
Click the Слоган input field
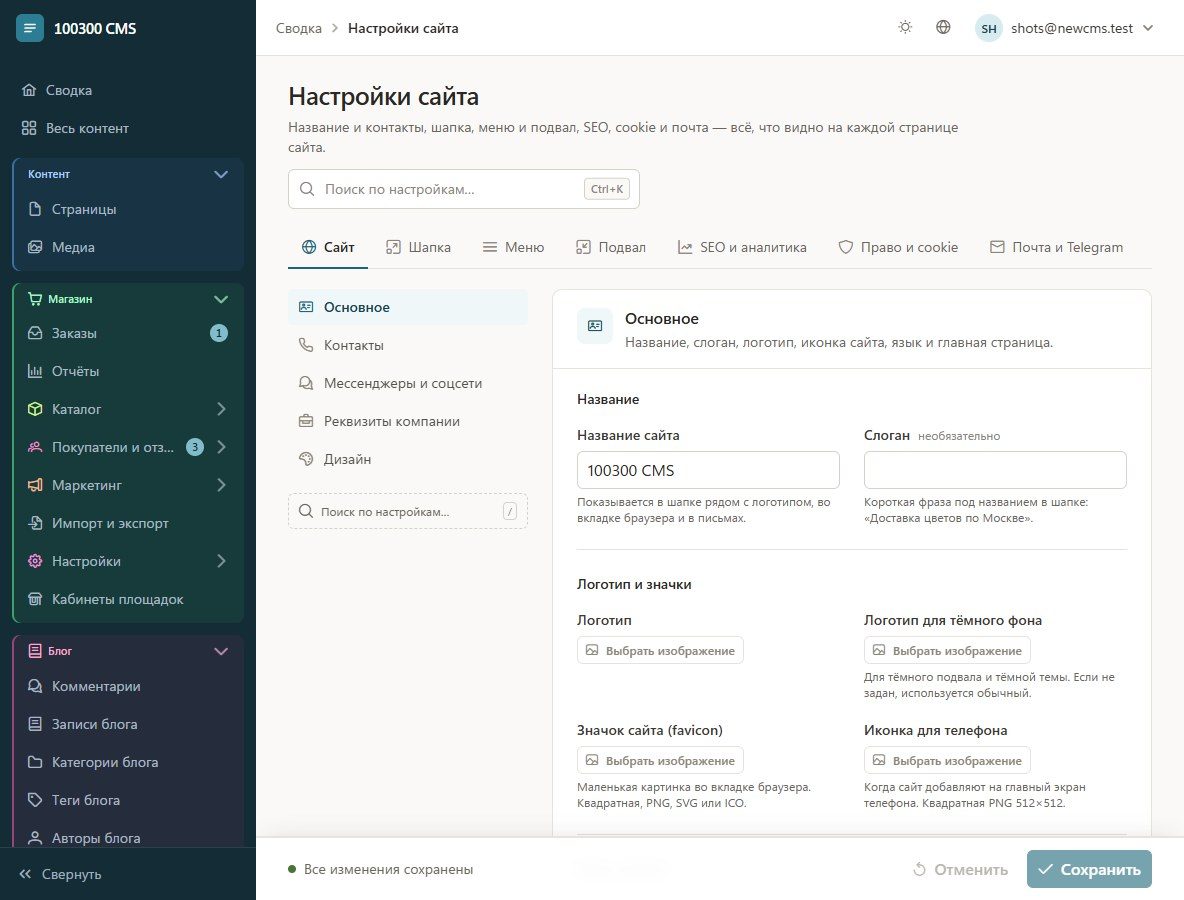995,470
